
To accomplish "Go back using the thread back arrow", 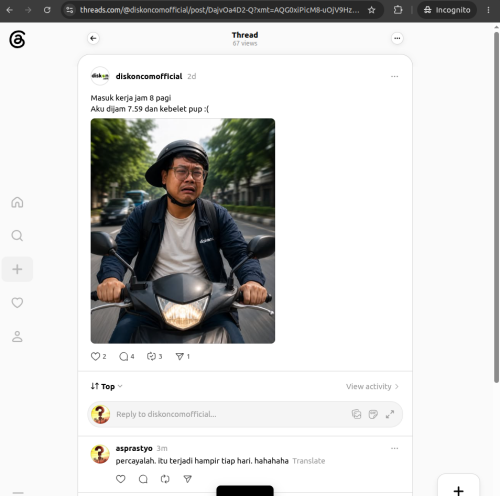I will [93, 38].
